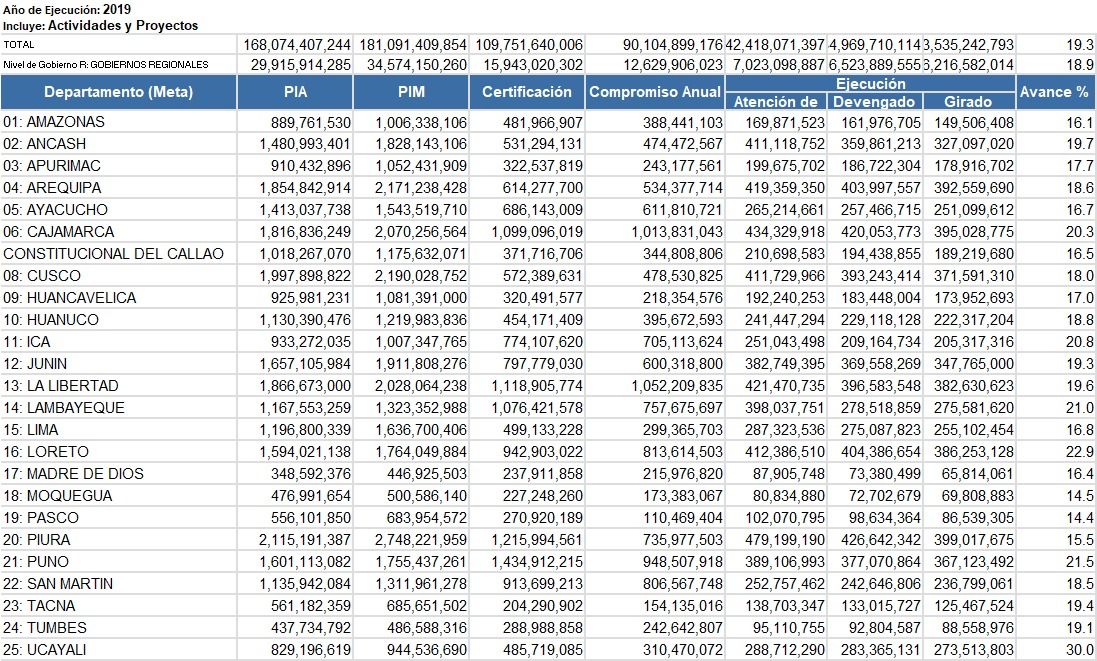1097x661 pixels.
Task: Click 25: UCAYALI department label
Action: pyautogui.click(x=45, y=650)
